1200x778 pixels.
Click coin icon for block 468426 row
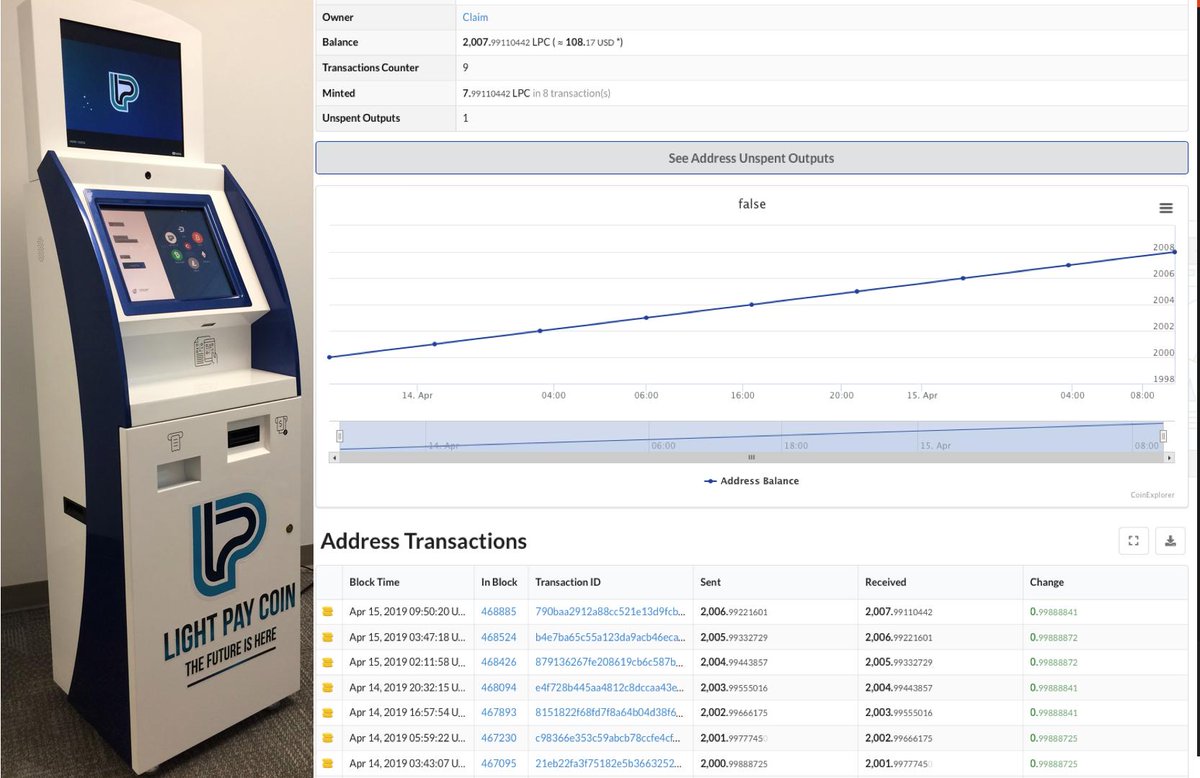point(326,662)
